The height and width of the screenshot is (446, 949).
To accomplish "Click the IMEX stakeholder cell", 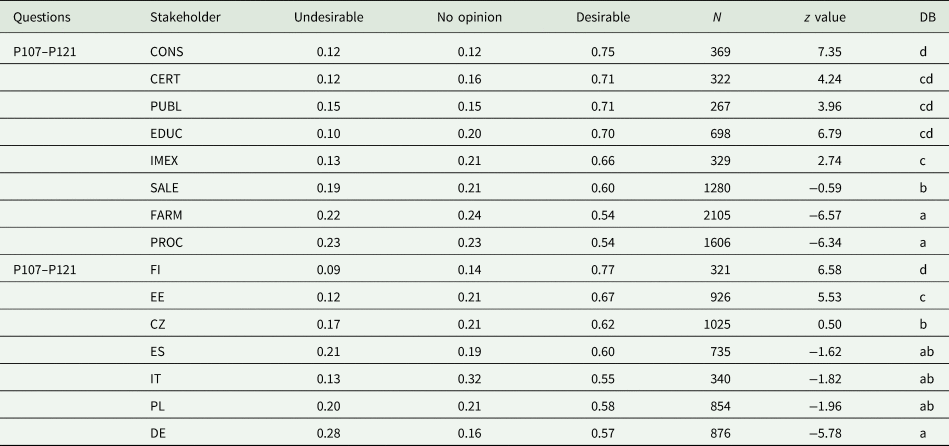I will [167, 160].
